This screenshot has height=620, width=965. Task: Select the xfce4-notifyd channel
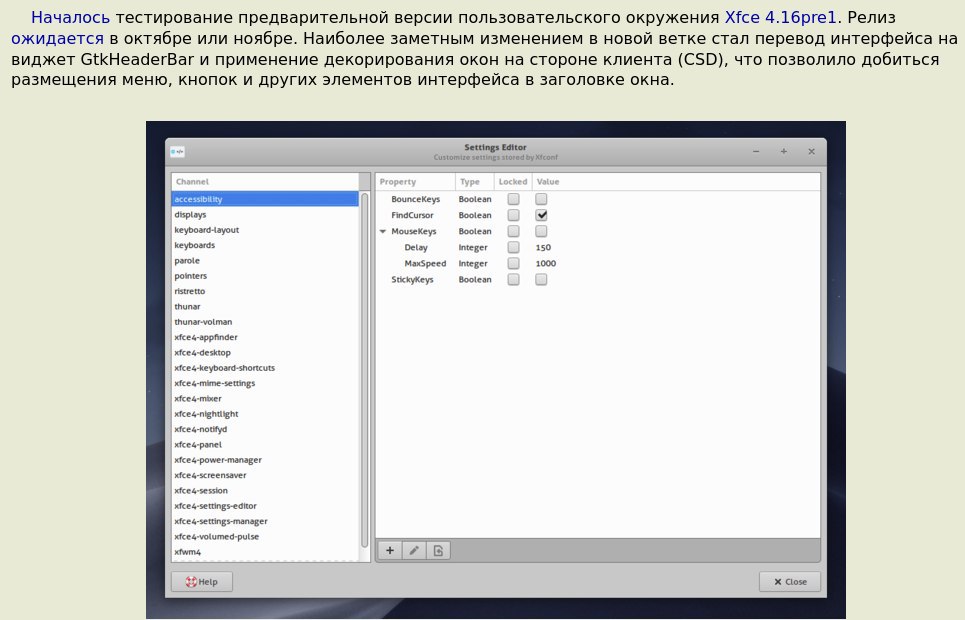265,429
